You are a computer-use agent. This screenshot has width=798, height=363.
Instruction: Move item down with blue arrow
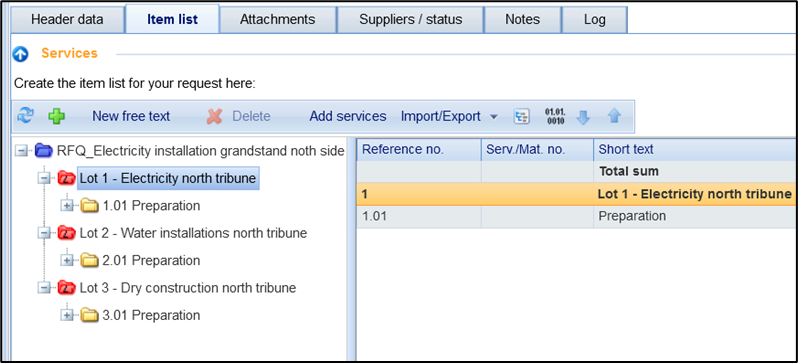[x=583, y=117]
